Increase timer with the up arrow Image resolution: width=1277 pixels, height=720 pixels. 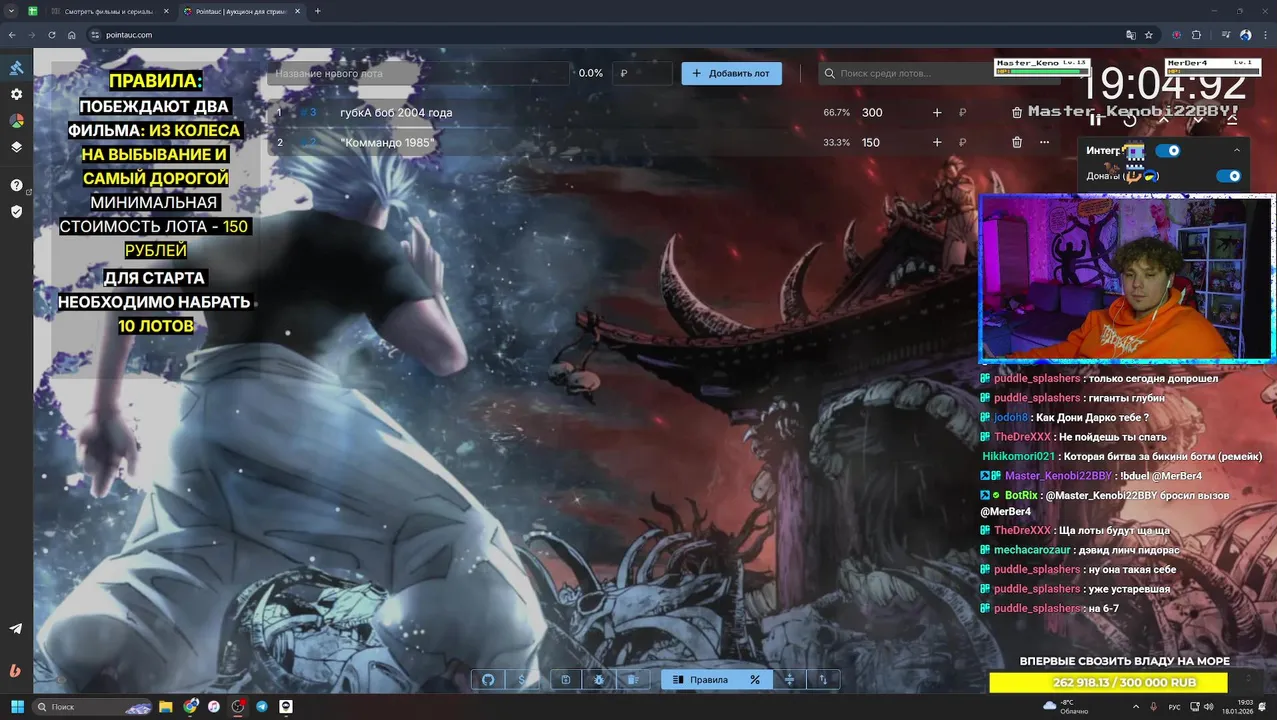pos(1164,120)
